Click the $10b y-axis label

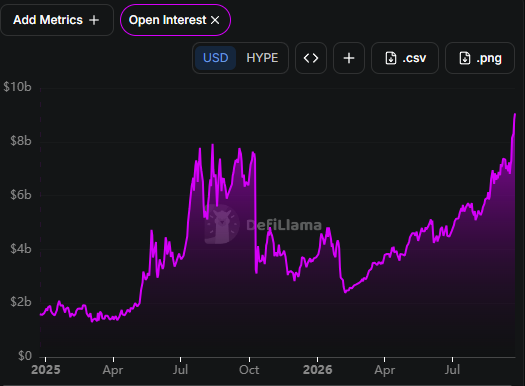[x=17, y=87]
